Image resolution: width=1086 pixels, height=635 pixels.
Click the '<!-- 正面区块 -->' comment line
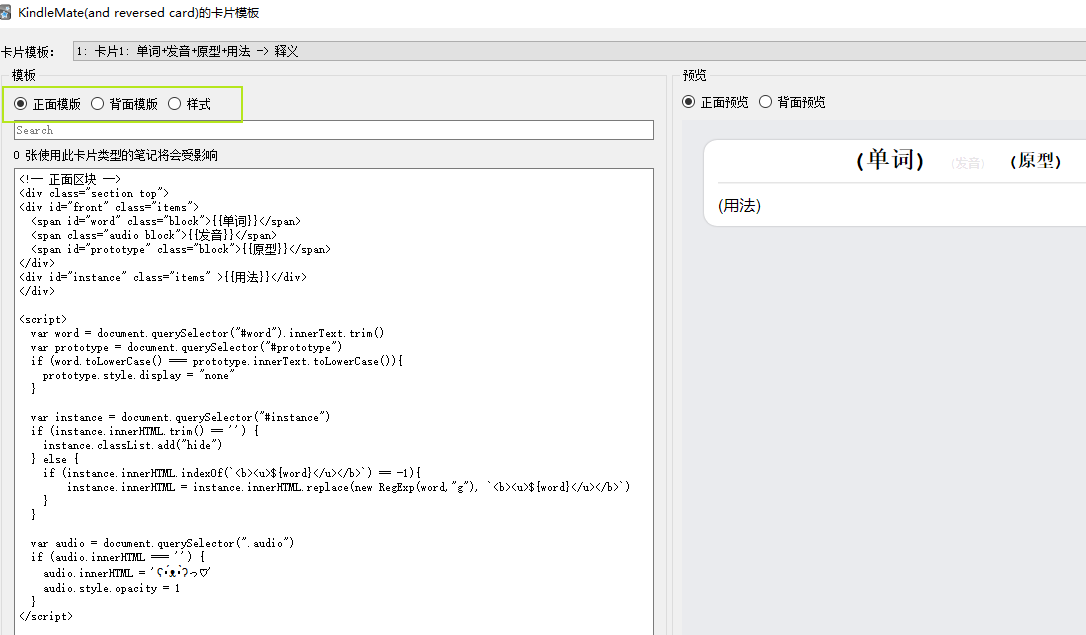coord(70,179)
